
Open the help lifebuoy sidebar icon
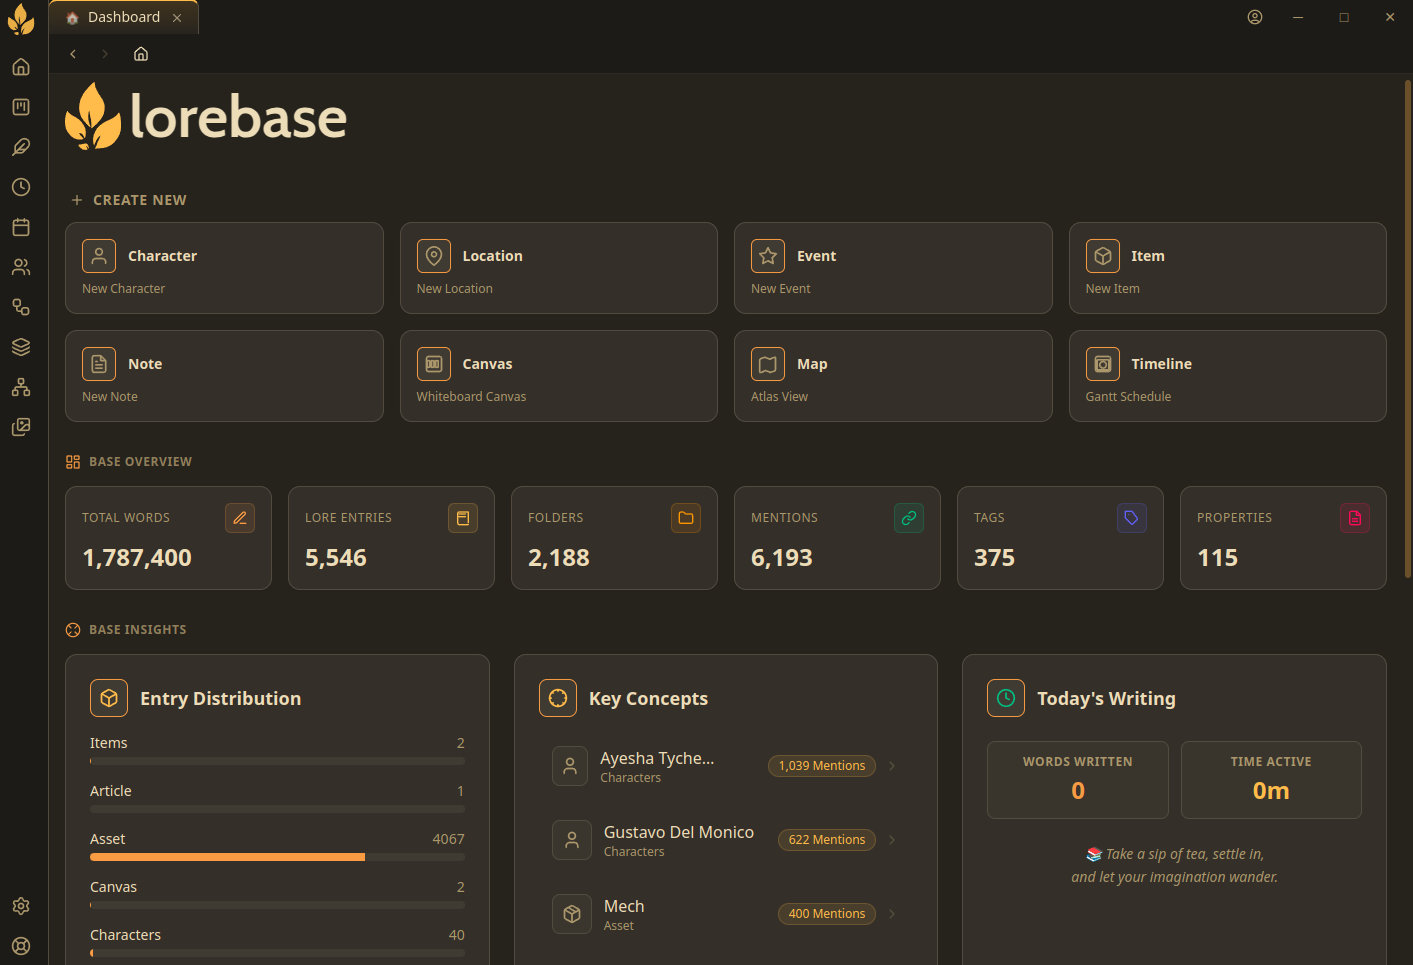[21, 946]
